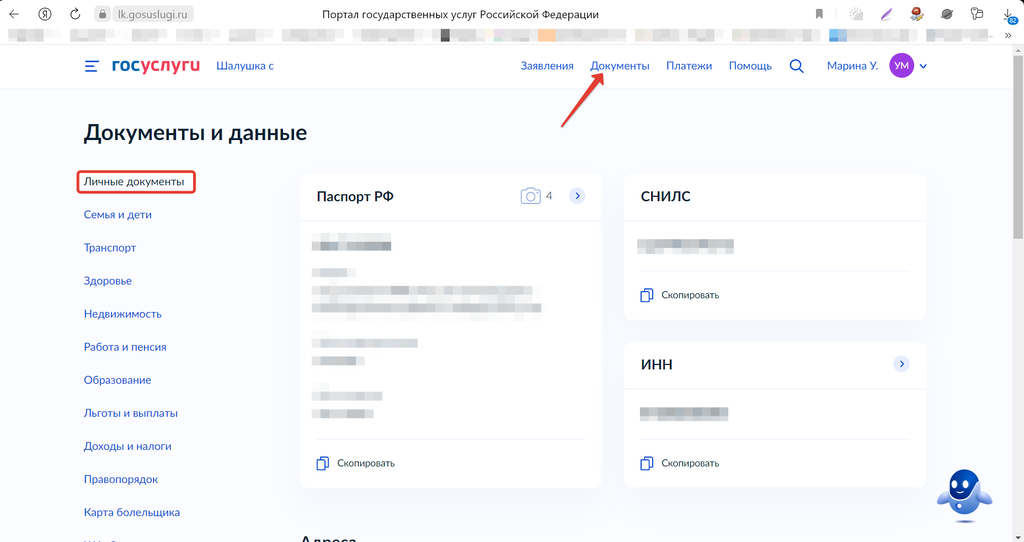This screenshot has height=542, width=1024.
Task: Click the УМ user avatar circle
Action: coord(901,66)
